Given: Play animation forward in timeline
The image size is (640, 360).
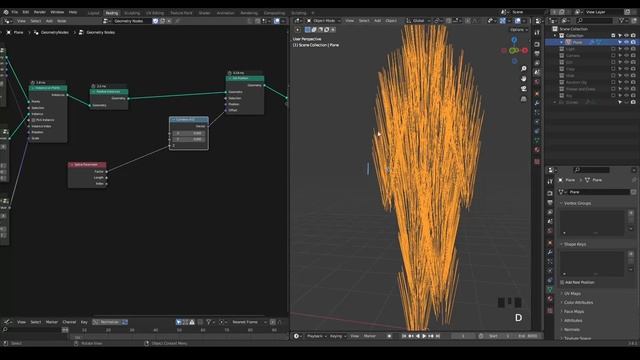Looking at the screenshot, I should [x=424, y=336].
